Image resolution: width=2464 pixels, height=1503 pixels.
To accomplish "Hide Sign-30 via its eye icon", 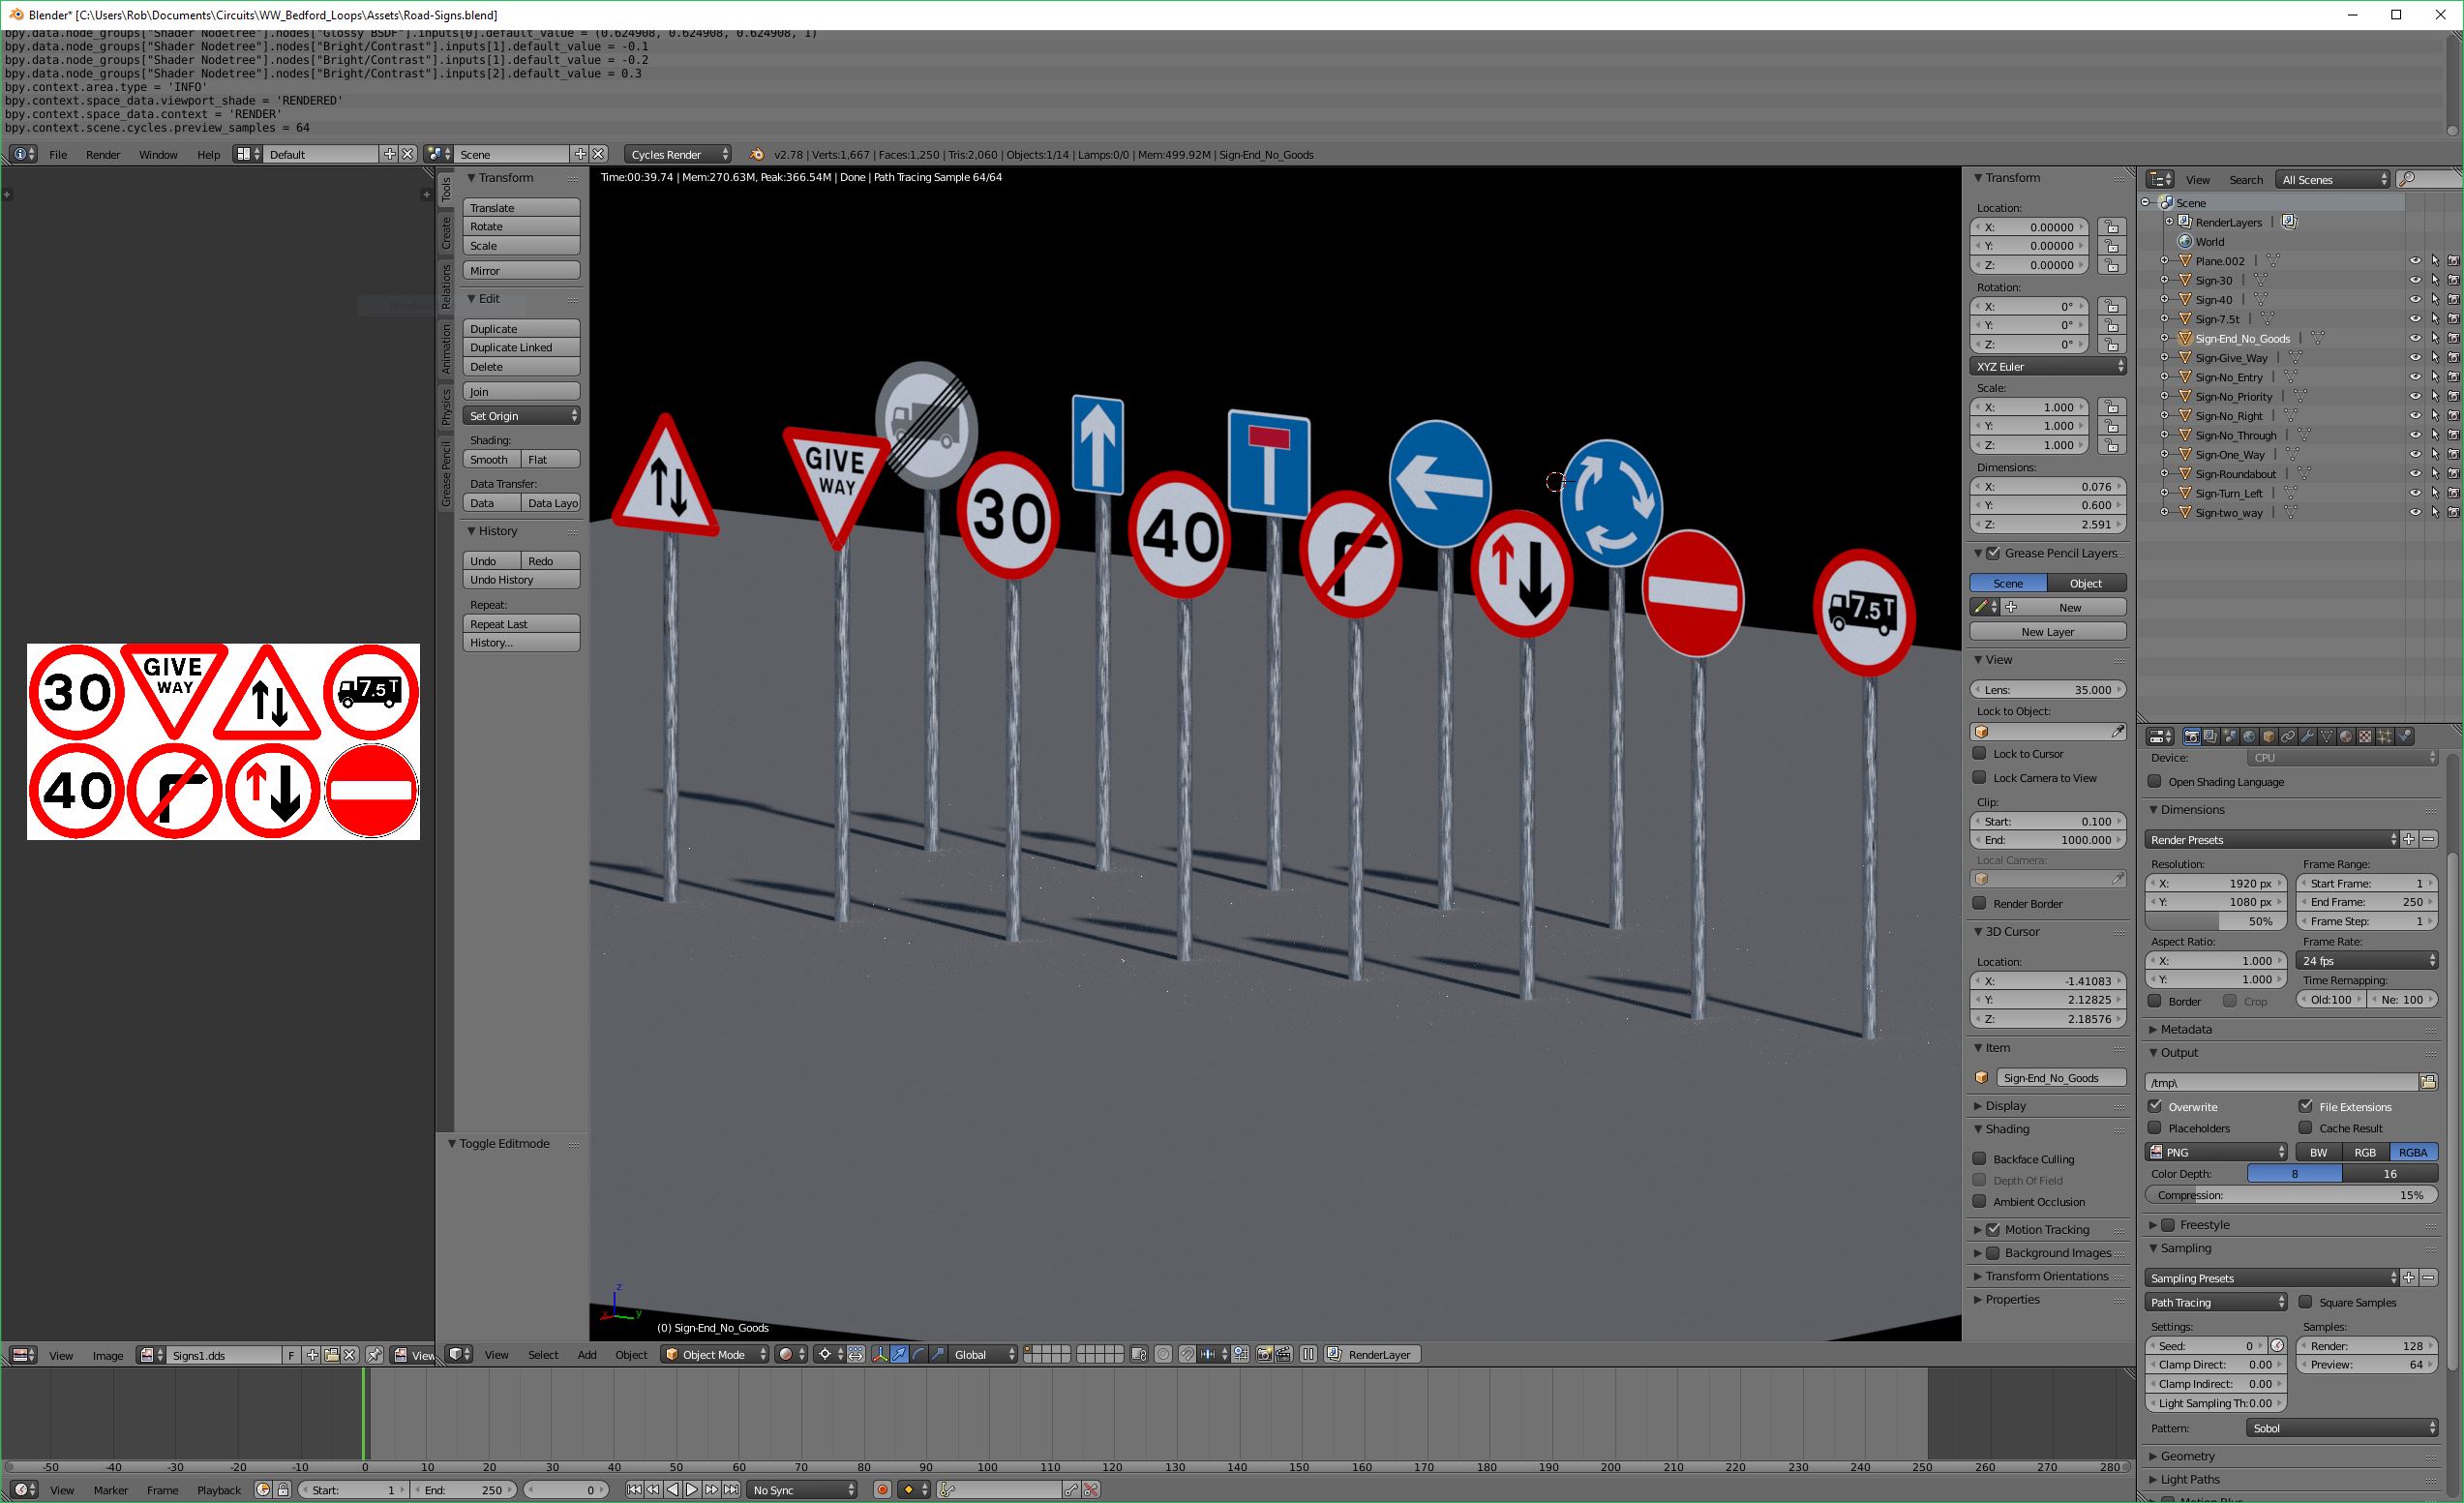I will click(2415, 280).
